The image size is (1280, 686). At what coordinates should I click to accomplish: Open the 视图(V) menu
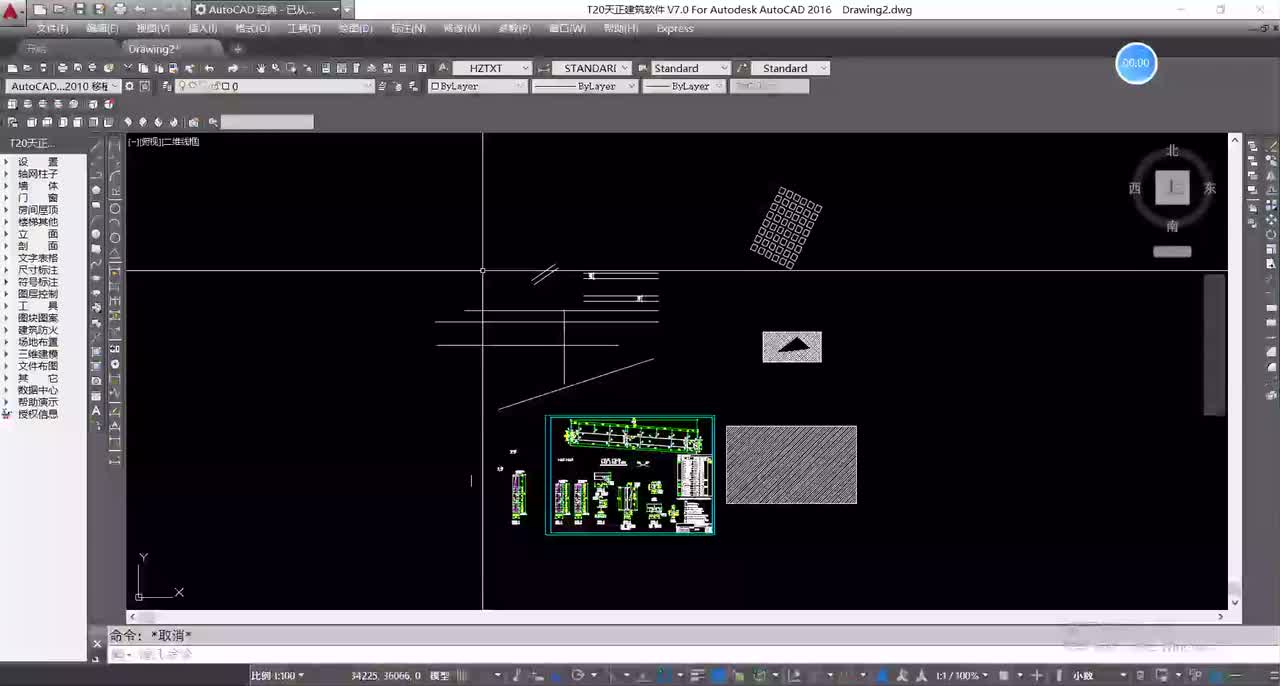point(153,28)
